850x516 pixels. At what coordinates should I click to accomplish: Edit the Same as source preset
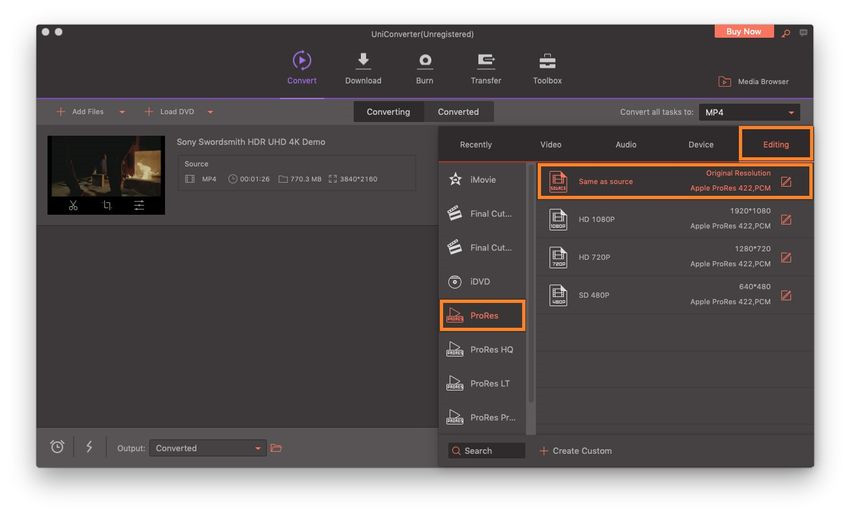pos(786,182)
